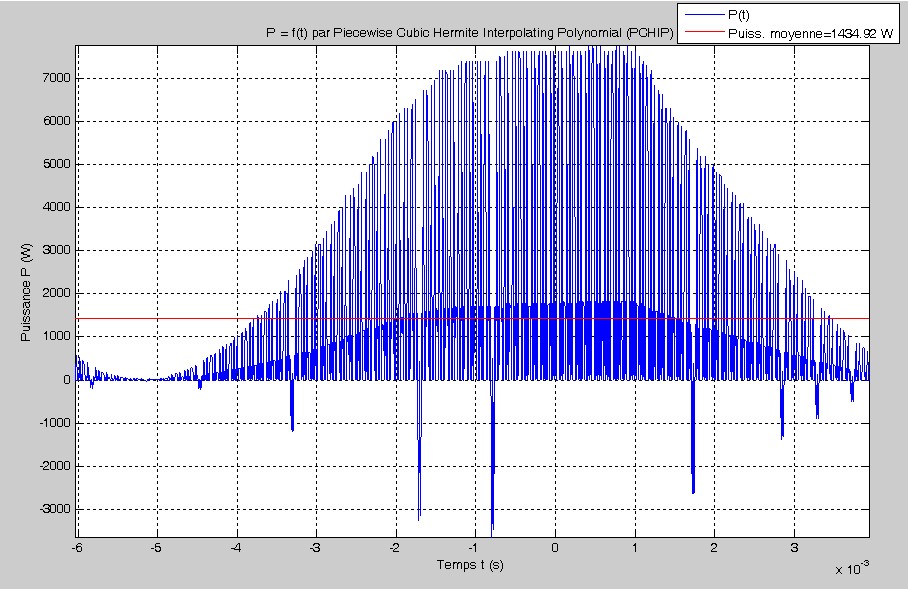Click the 'Puissance P (W)' y-axis label

pyautogui.click(x=26, y=292)
